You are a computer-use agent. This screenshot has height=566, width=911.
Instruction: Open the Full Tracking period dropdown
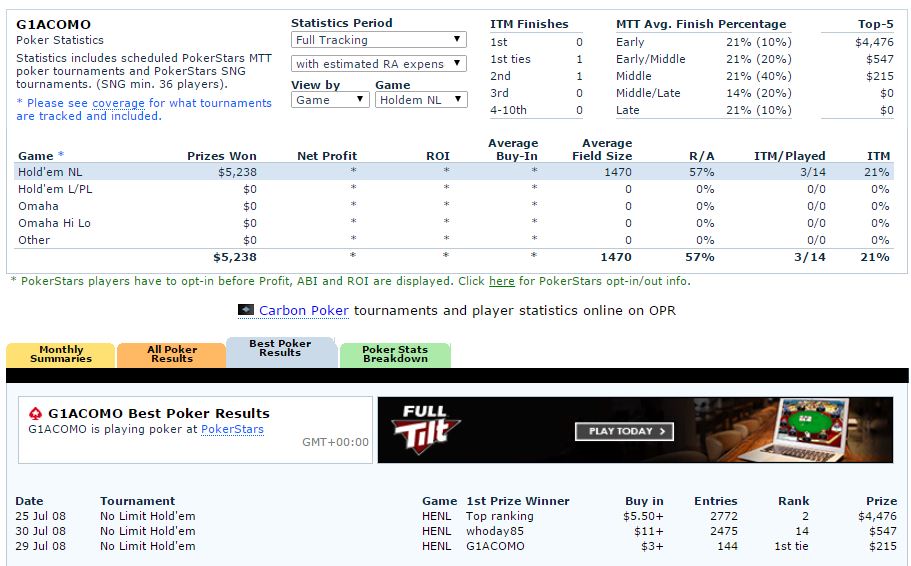pos(379,40)
